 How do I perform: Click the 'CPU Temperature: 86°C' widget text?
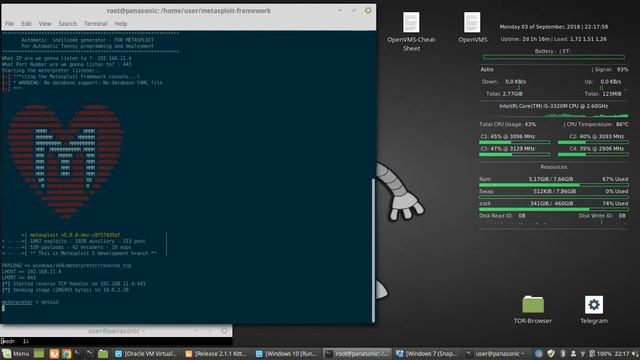(x=597, y=124)
